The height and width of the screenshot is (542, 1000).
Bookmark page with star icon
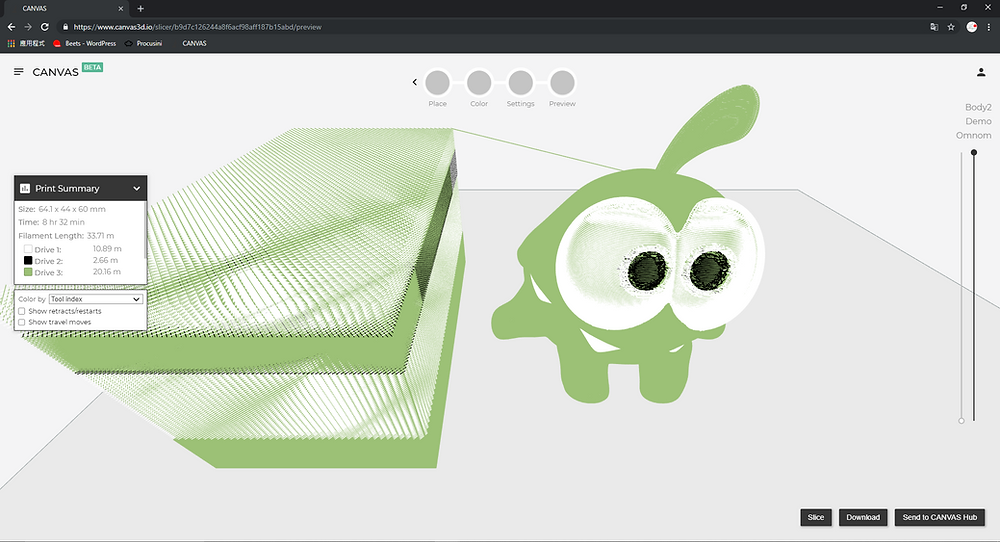tap(951, 27)
